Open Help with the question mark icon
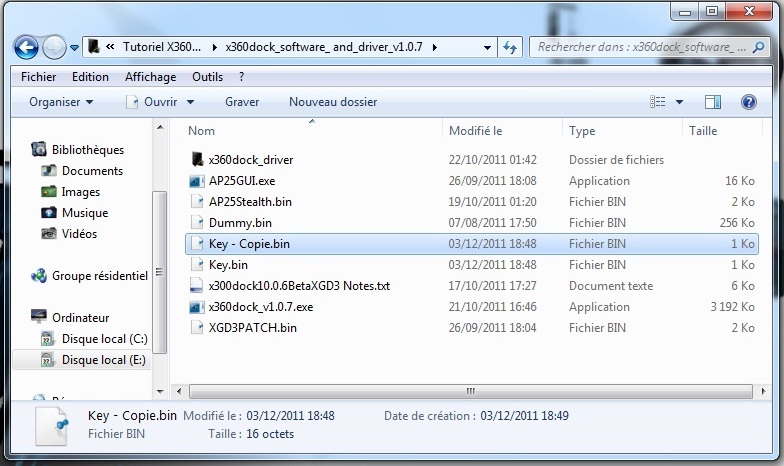Screen dimensions: 784x466 coord(748,102)
